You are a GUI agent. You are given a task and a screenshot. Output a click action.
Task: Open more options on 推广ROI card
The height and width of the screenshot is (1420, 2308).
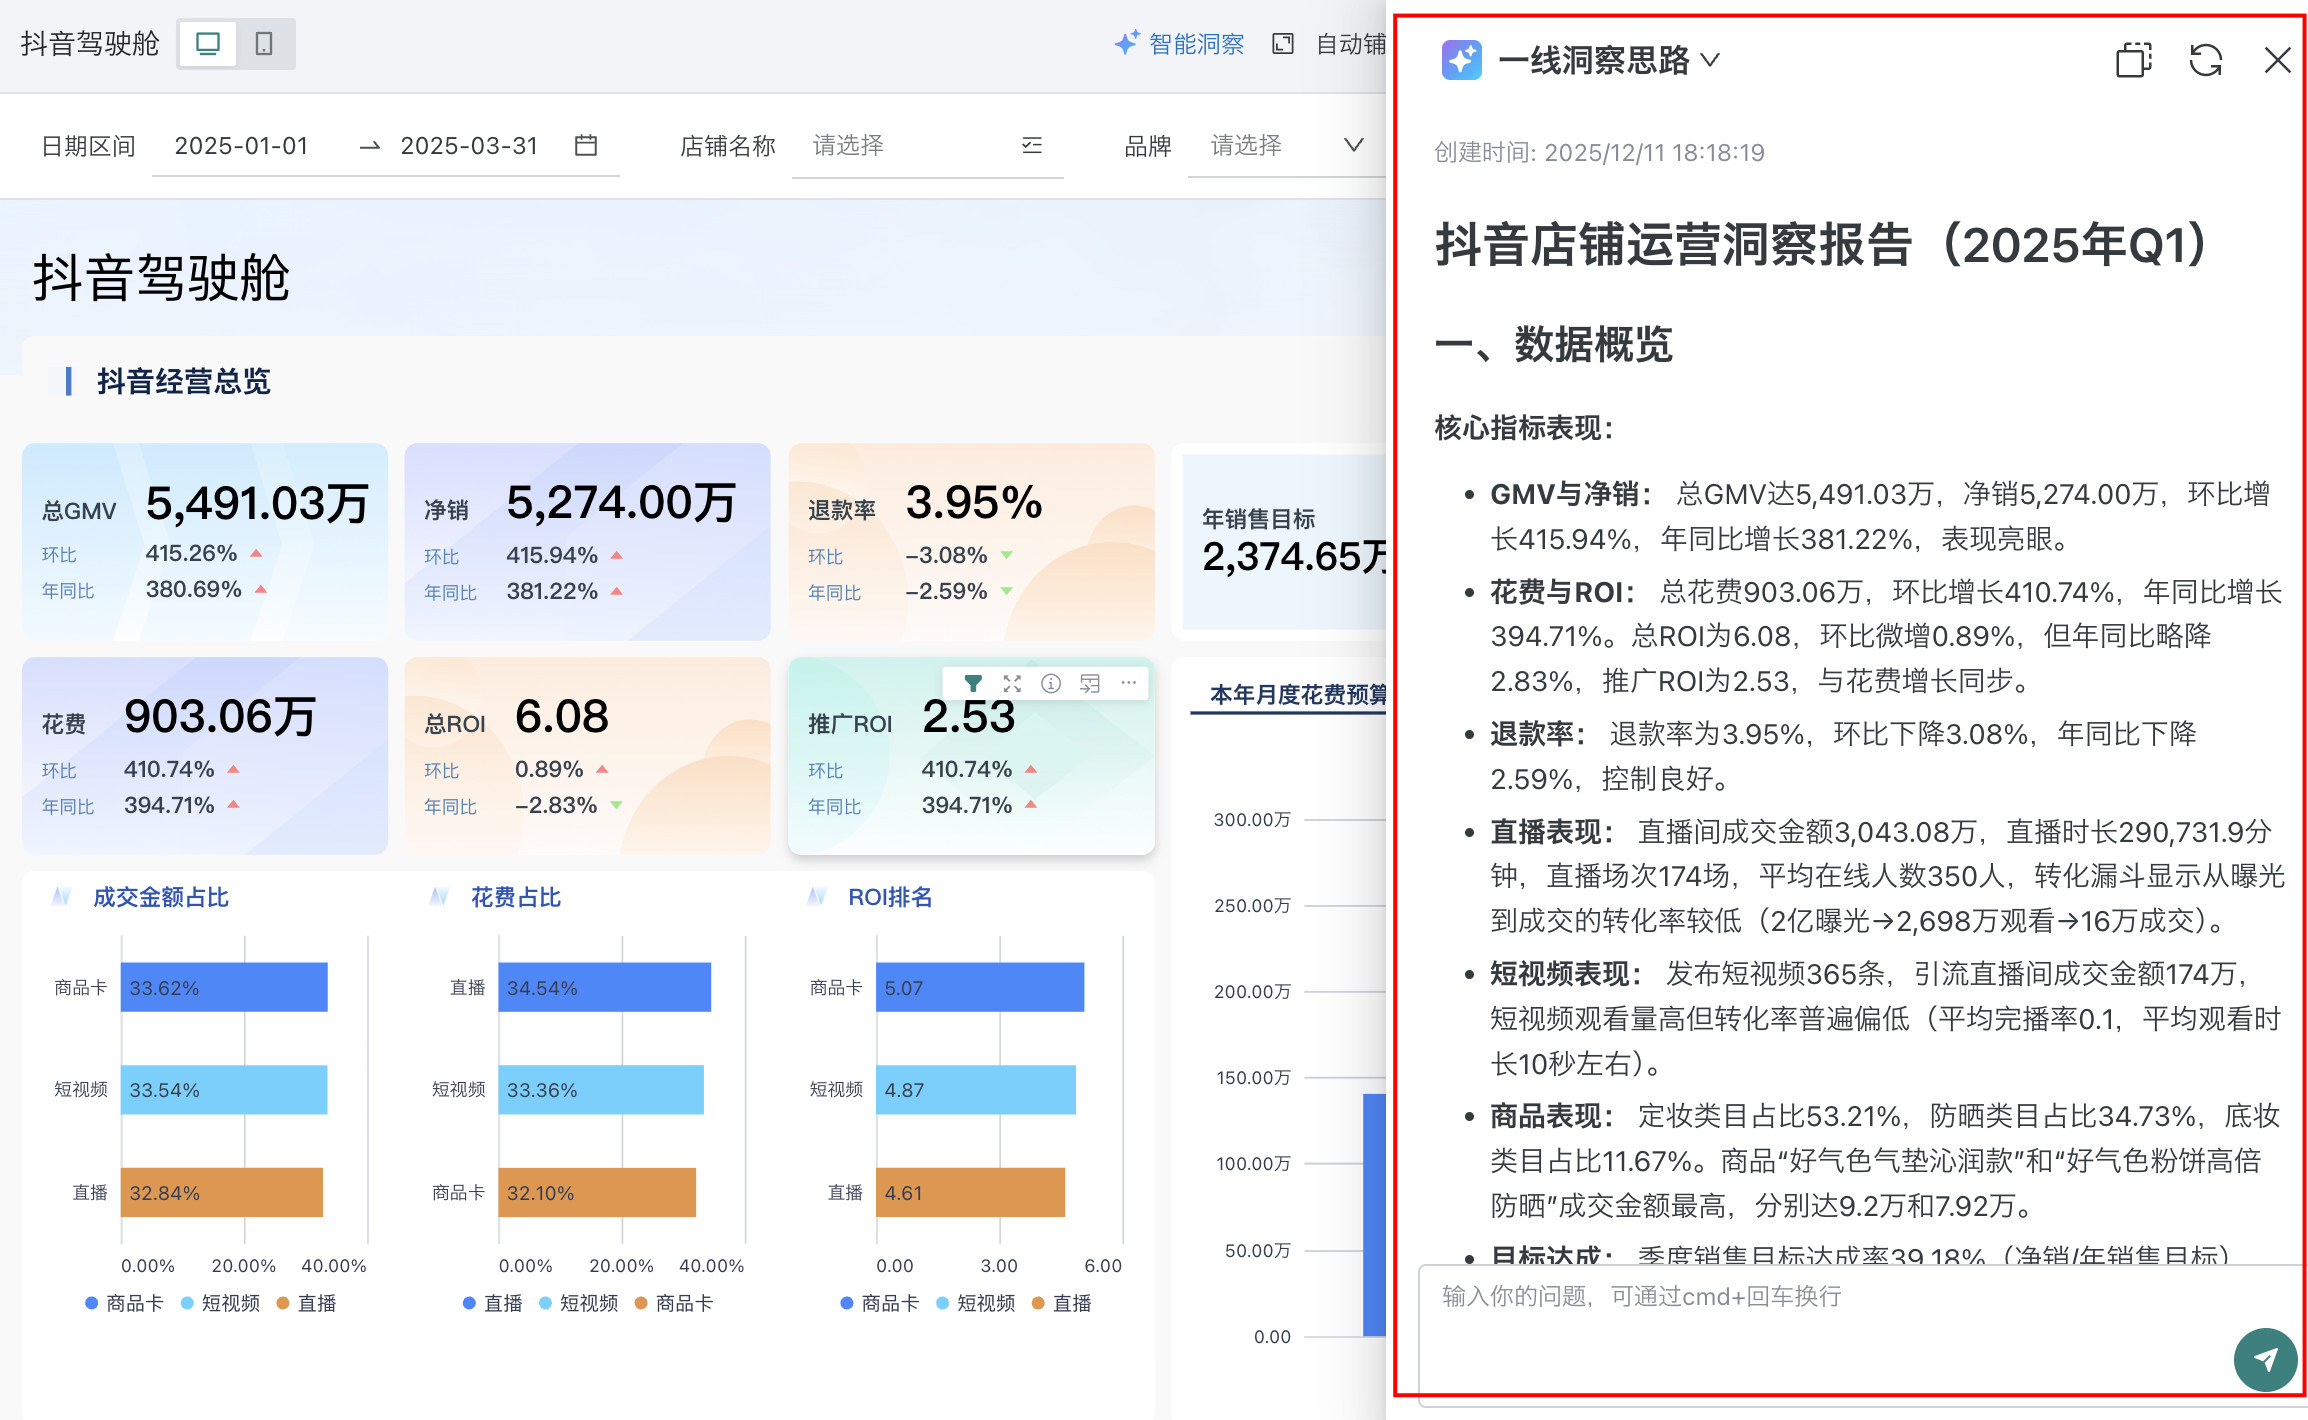pyautogui.click(x=1128, y=683)
